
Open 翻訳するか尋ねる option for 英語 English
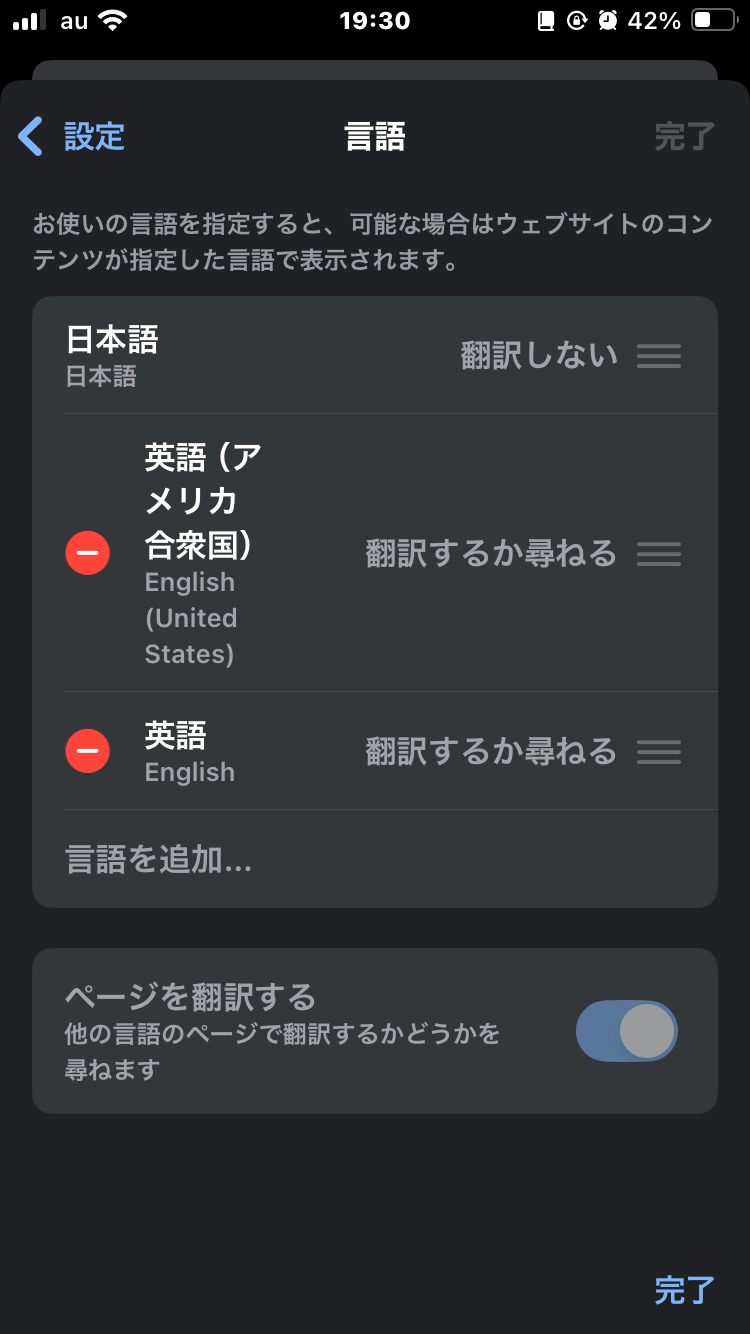[x=491, y=751]
